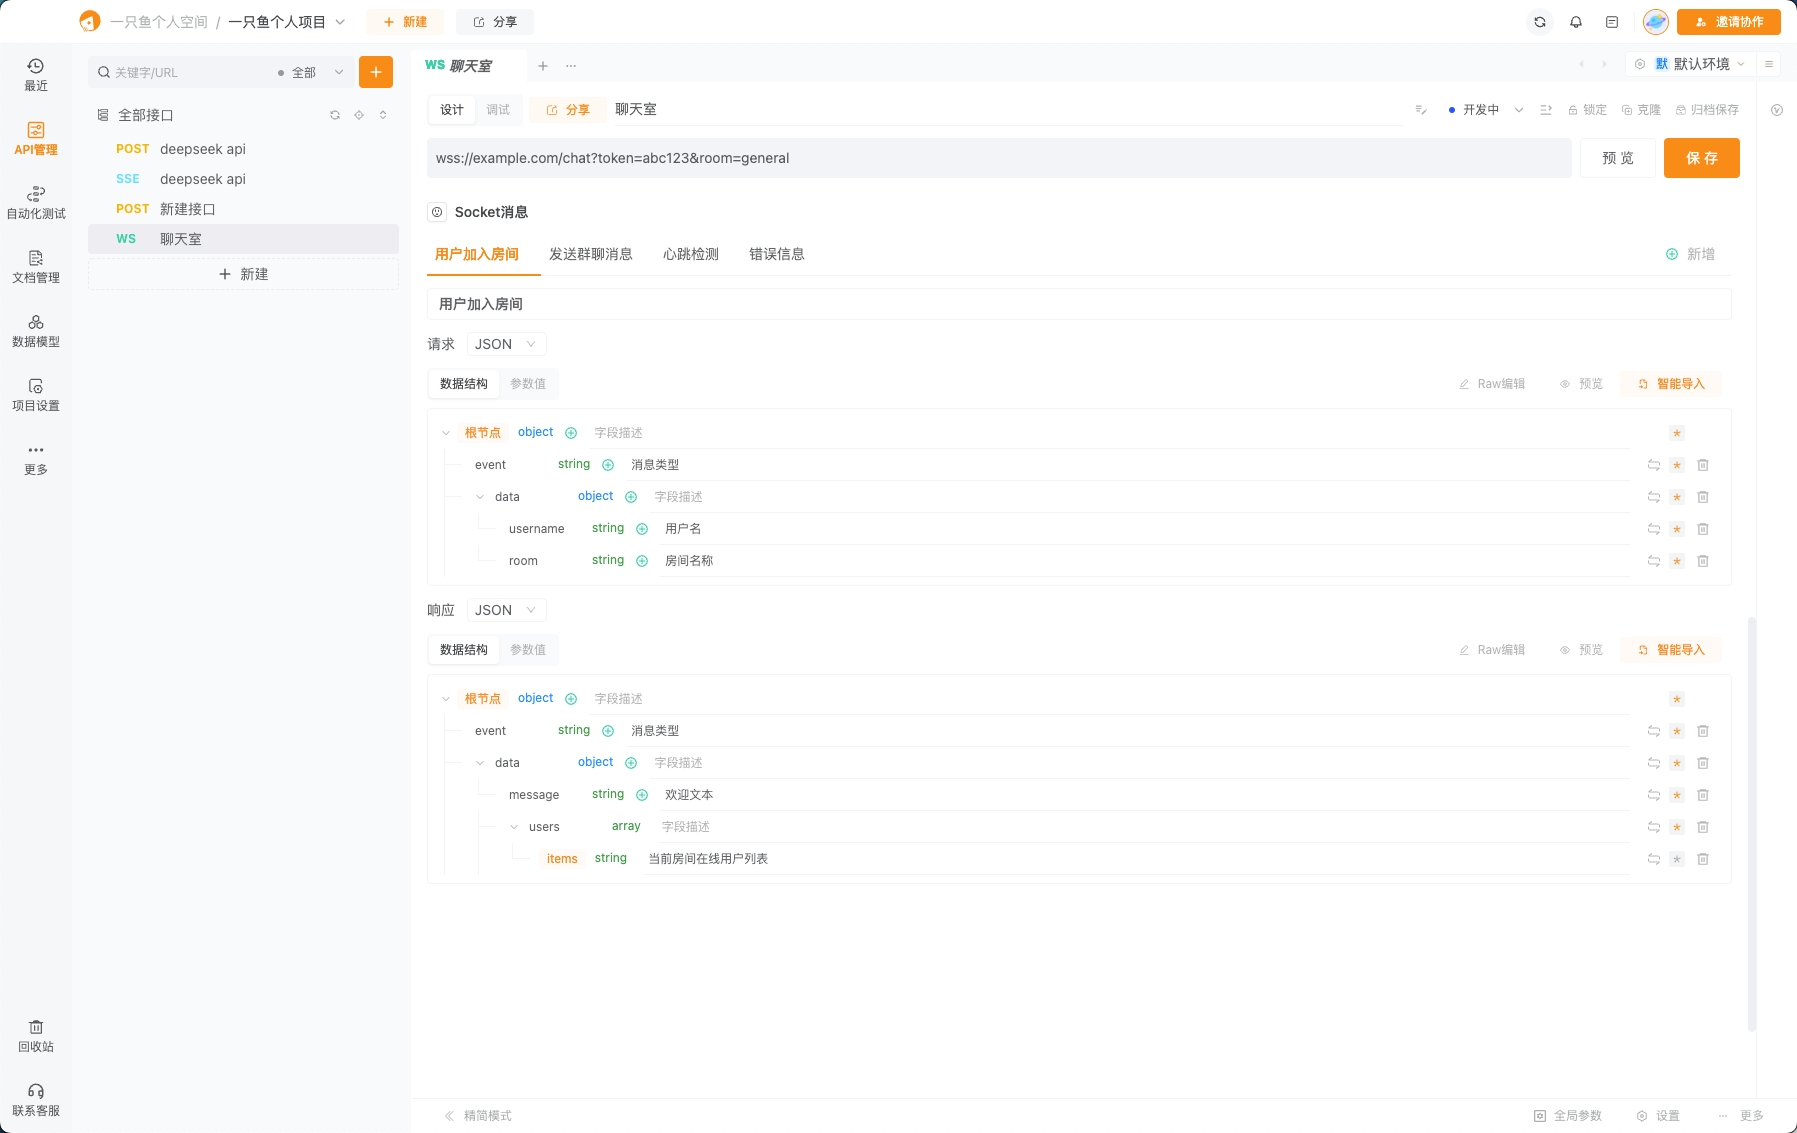Select the 心跳检测 message tab
This screenshot has height=1133, width=1797.
pos(691,254)
